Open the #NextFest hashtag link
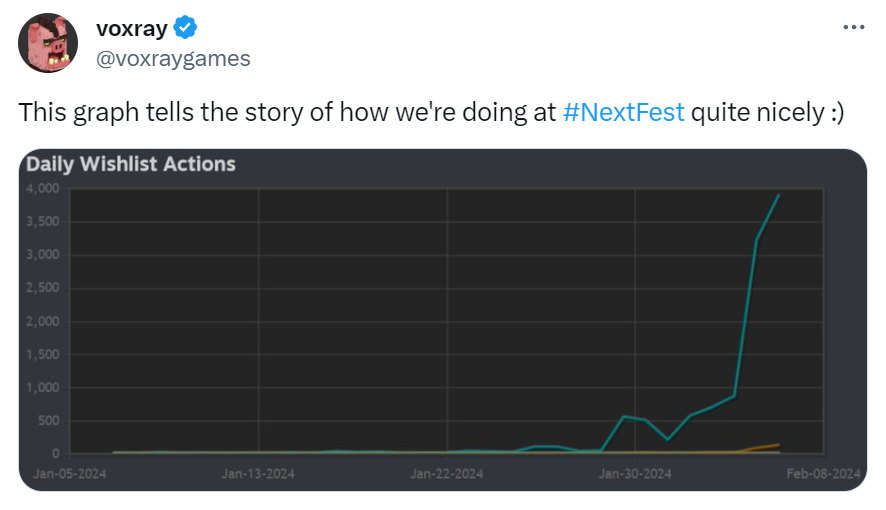Image resolution: width=886 pixels, height=510 pixels. click(624, 112)
